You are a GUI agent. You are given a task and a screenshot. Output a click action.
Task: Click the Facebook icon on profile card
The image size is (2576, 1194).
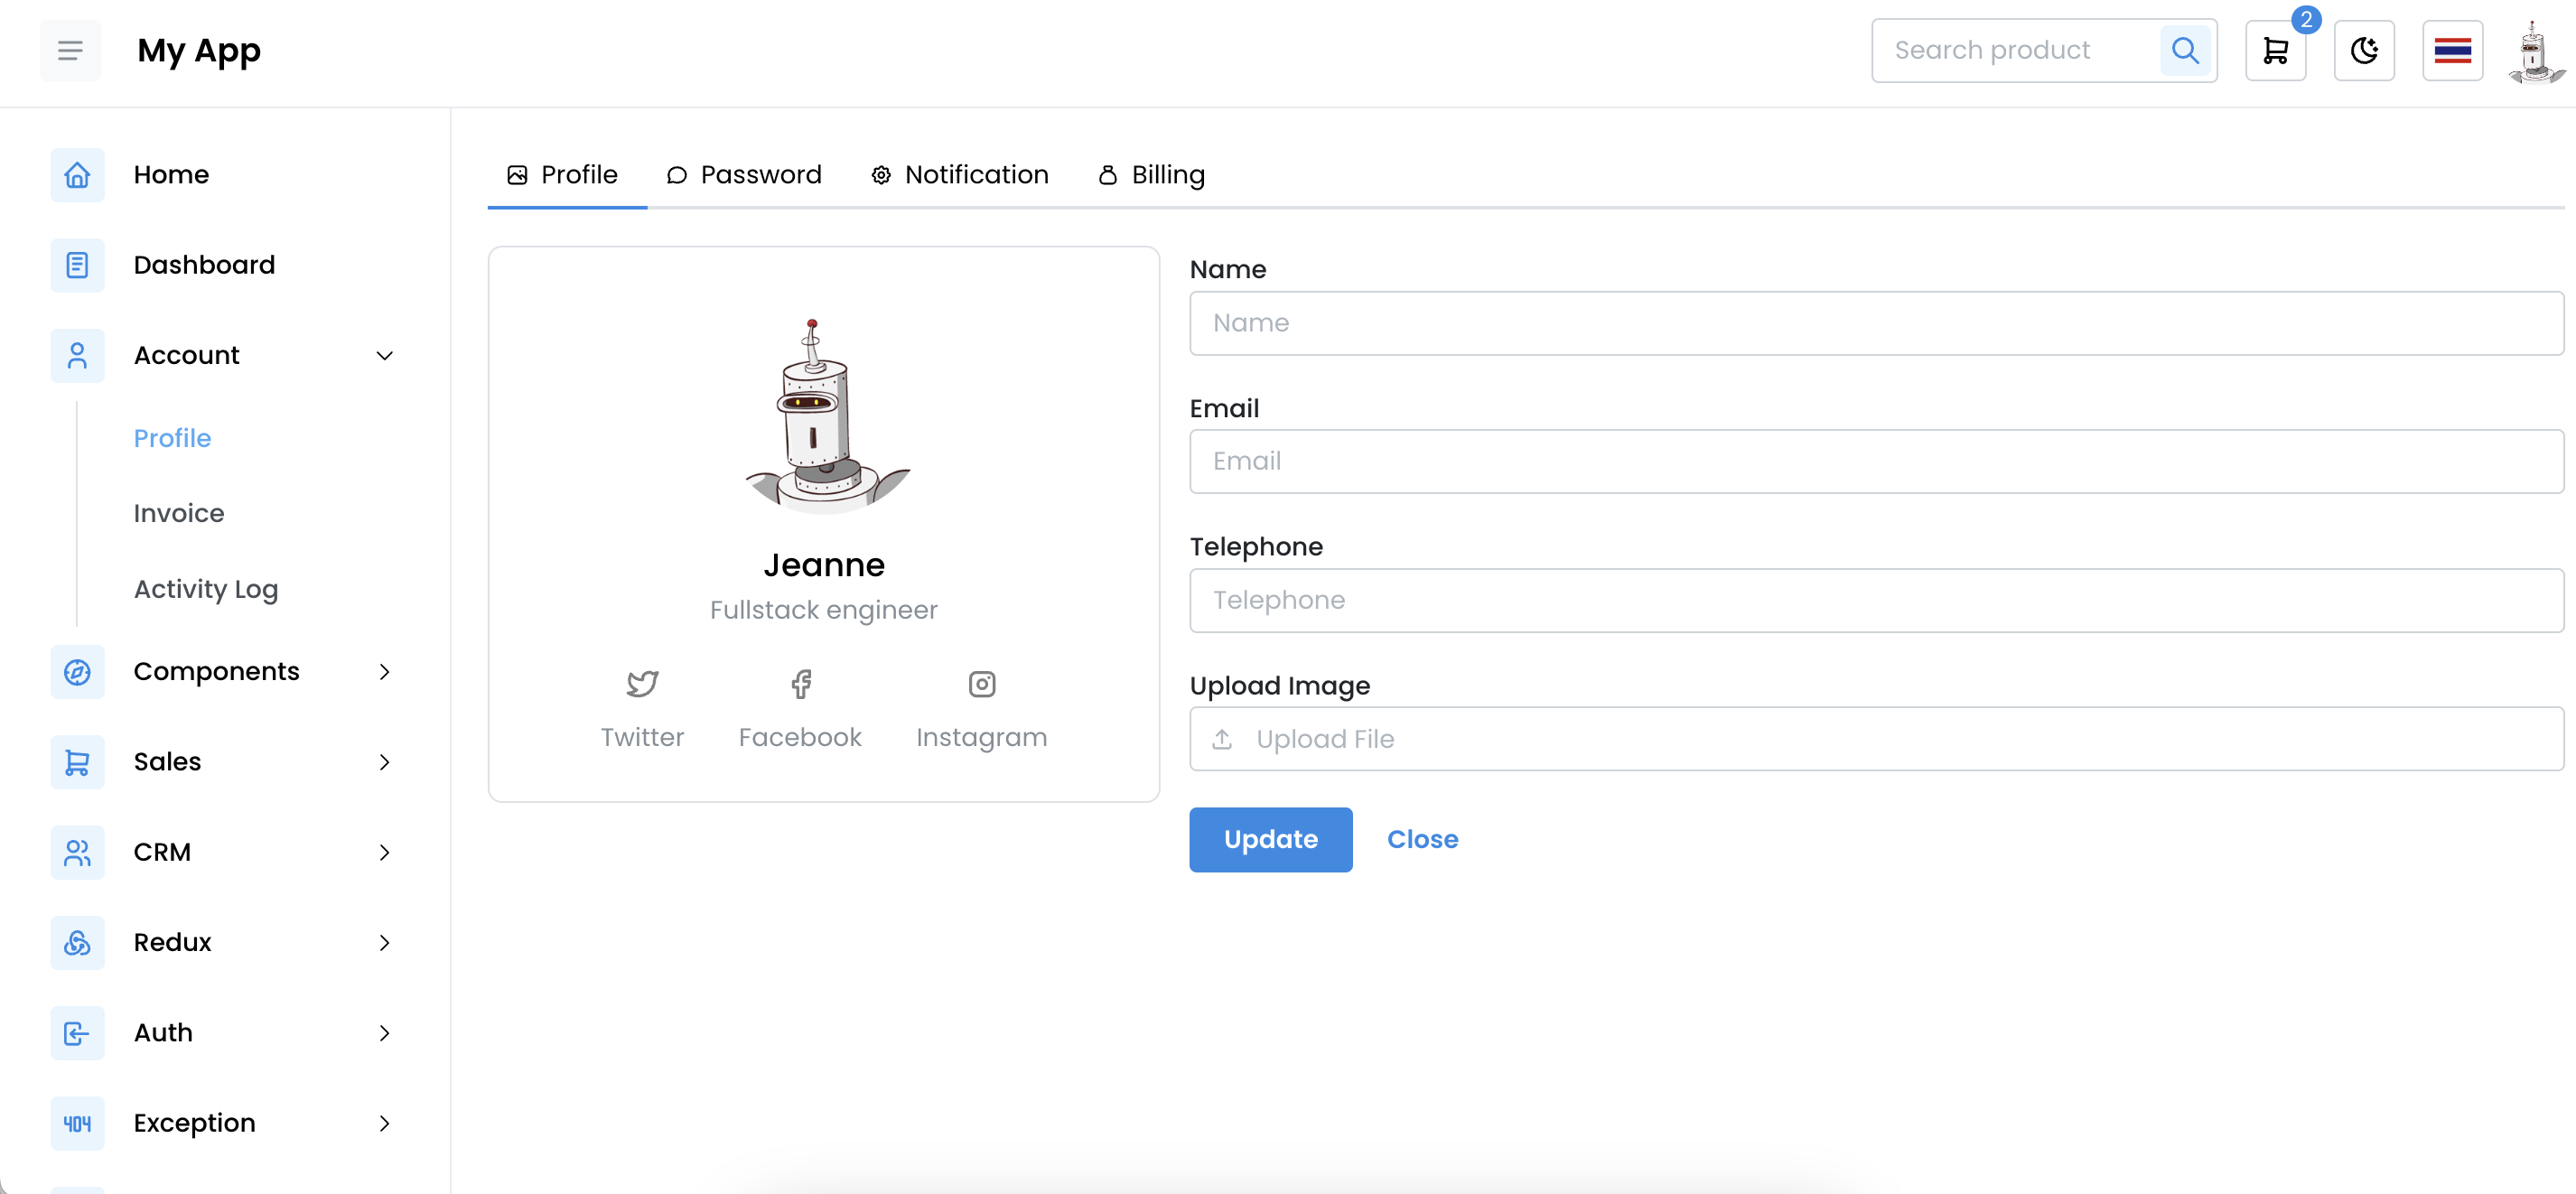pyautogui.click(x=800, y=684)
